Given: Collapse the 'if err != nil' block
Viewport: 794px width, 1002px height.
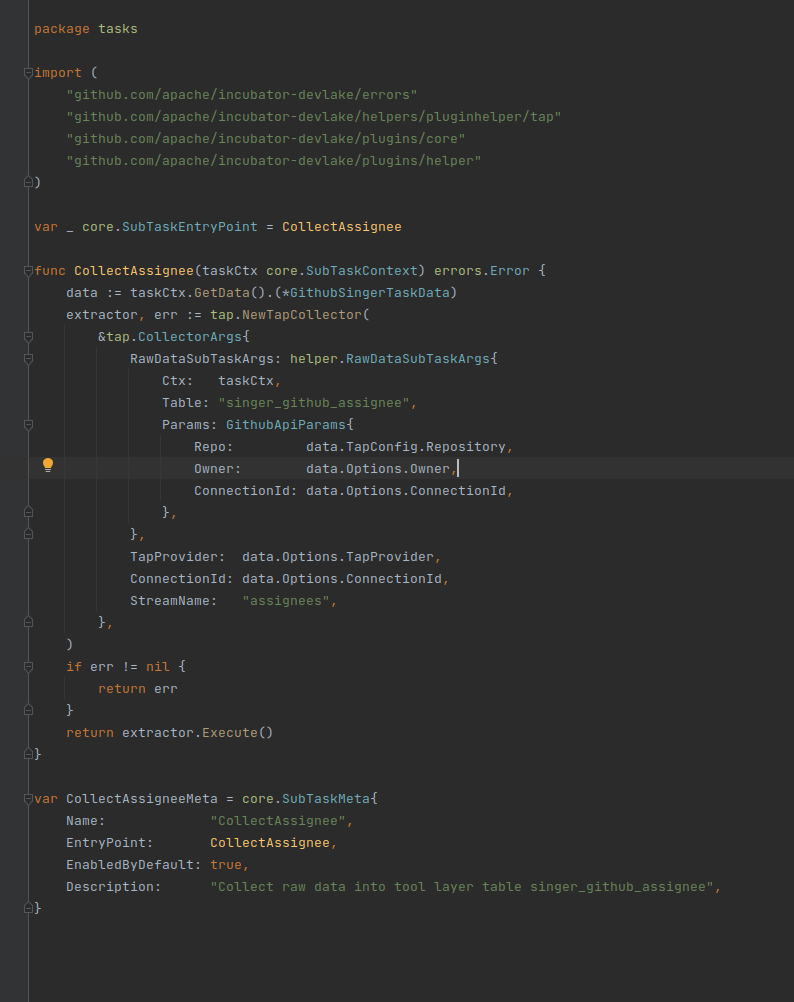Looking at the screenshot, I should coord(28,667).
